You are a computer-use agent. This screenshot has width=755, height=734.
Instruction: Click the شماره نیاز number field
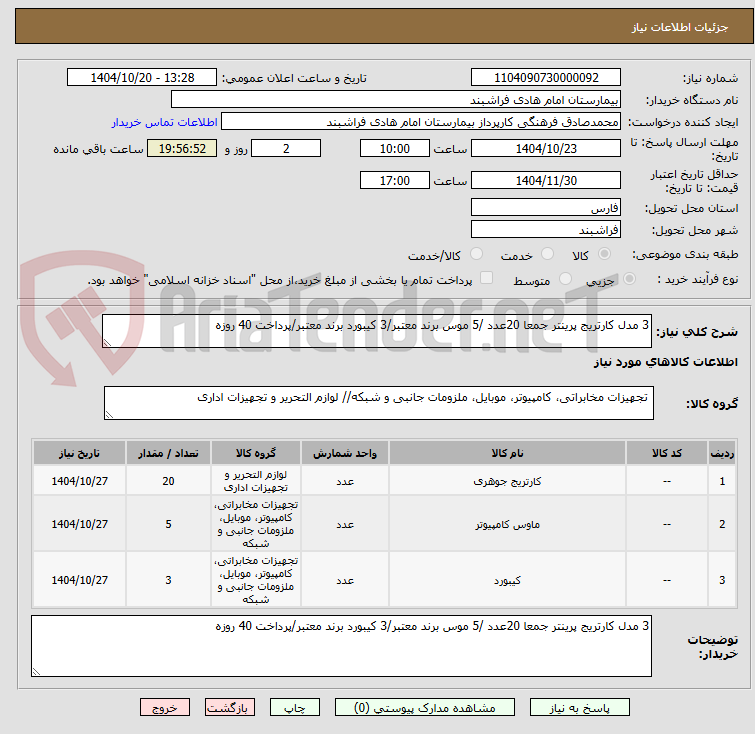pyautogui.click(x=546, y=78)
